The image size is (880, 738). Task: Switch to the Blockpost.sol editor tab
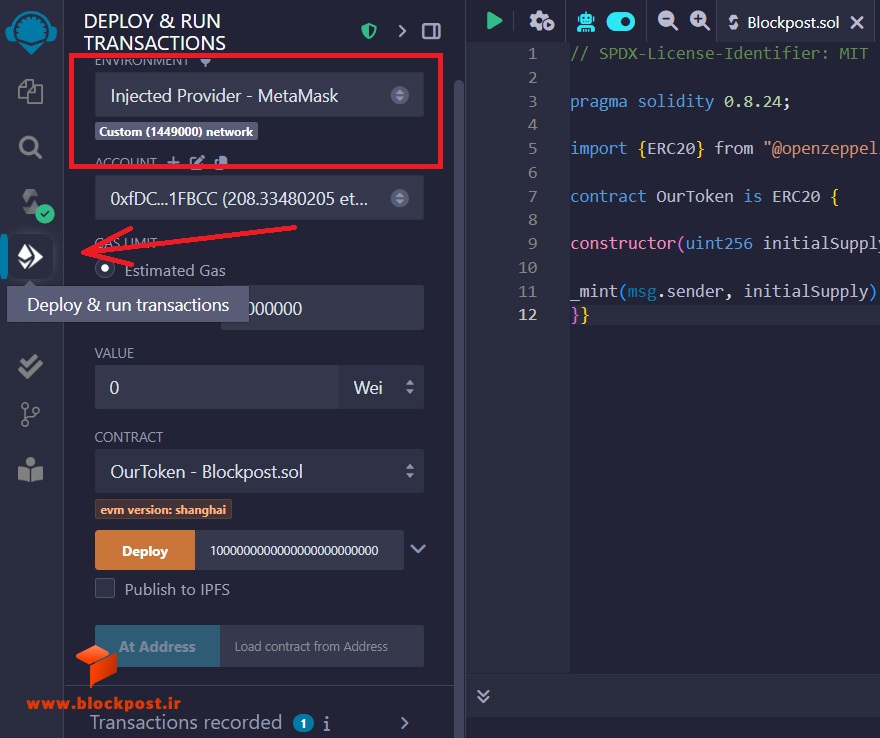792,22
